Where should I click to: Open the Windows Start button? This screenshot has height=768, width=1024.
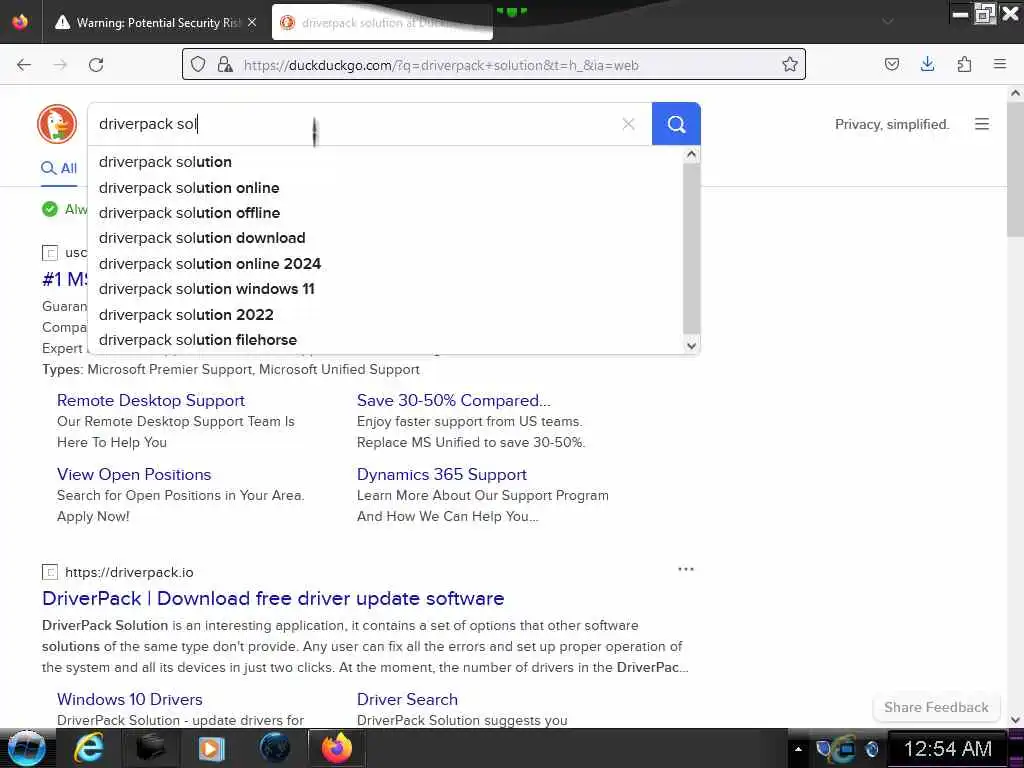point(27,748)
